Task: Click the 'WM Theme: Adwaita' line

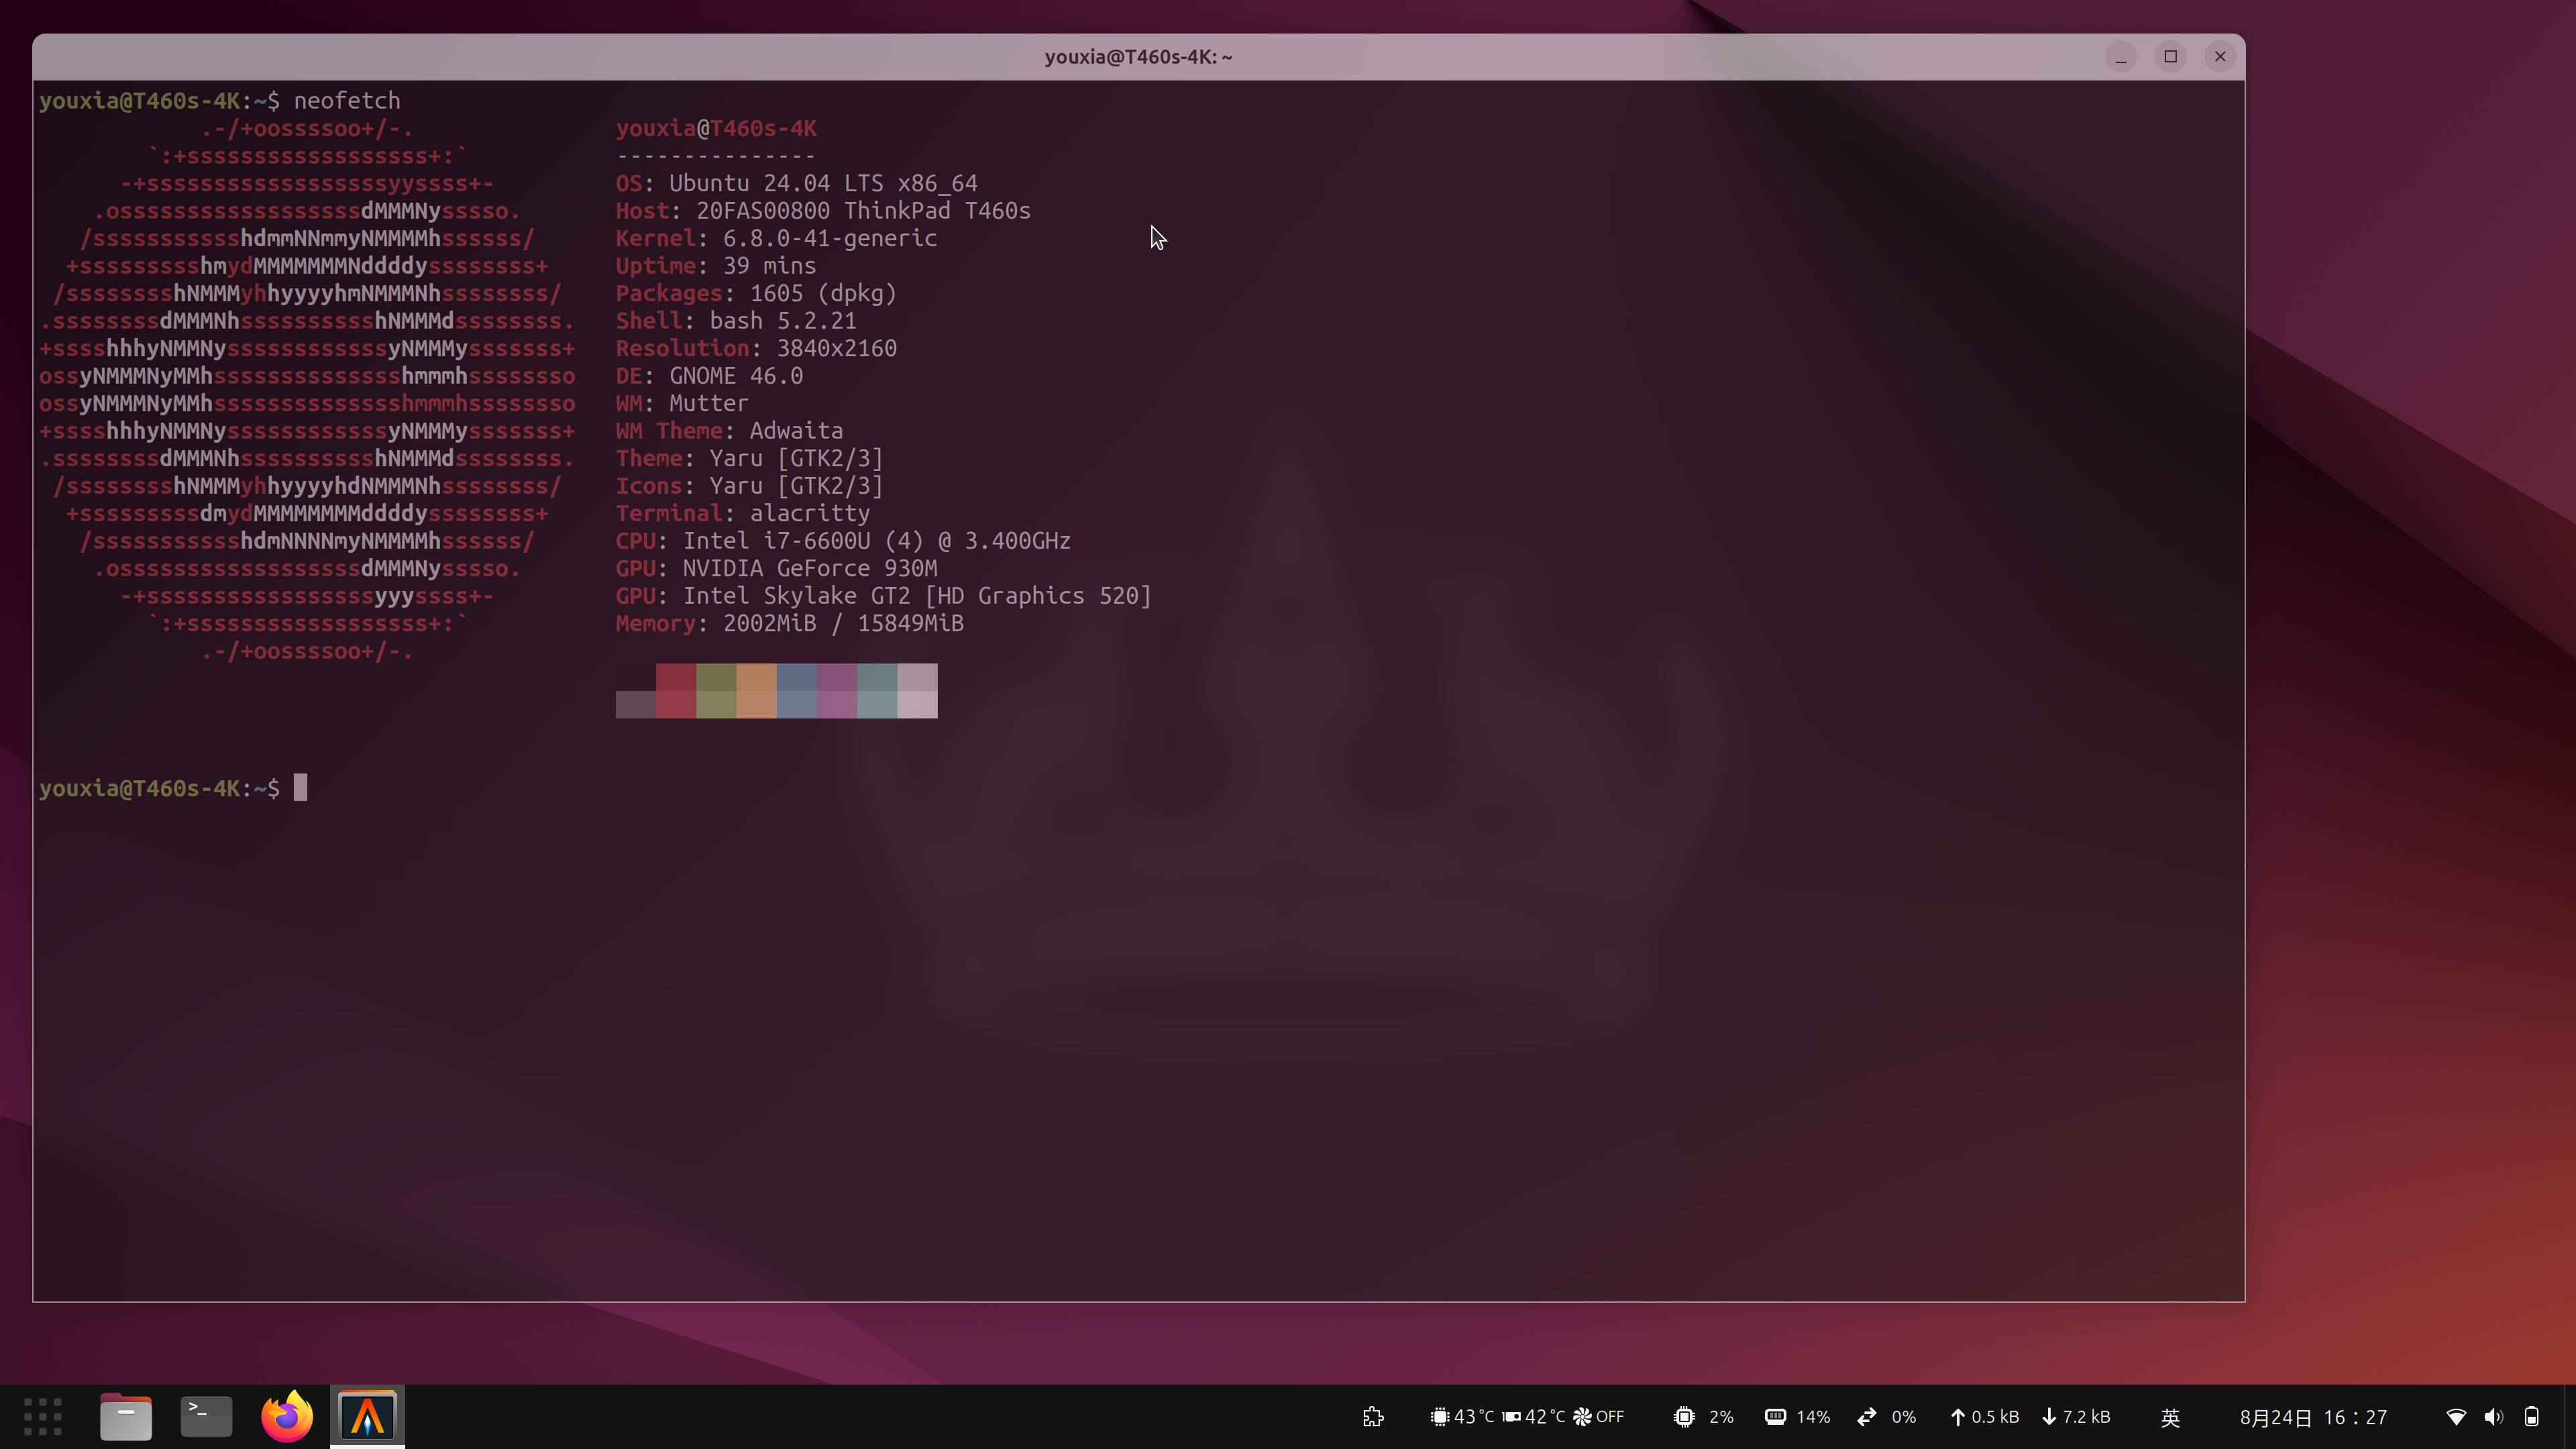Action: (729, 431)
